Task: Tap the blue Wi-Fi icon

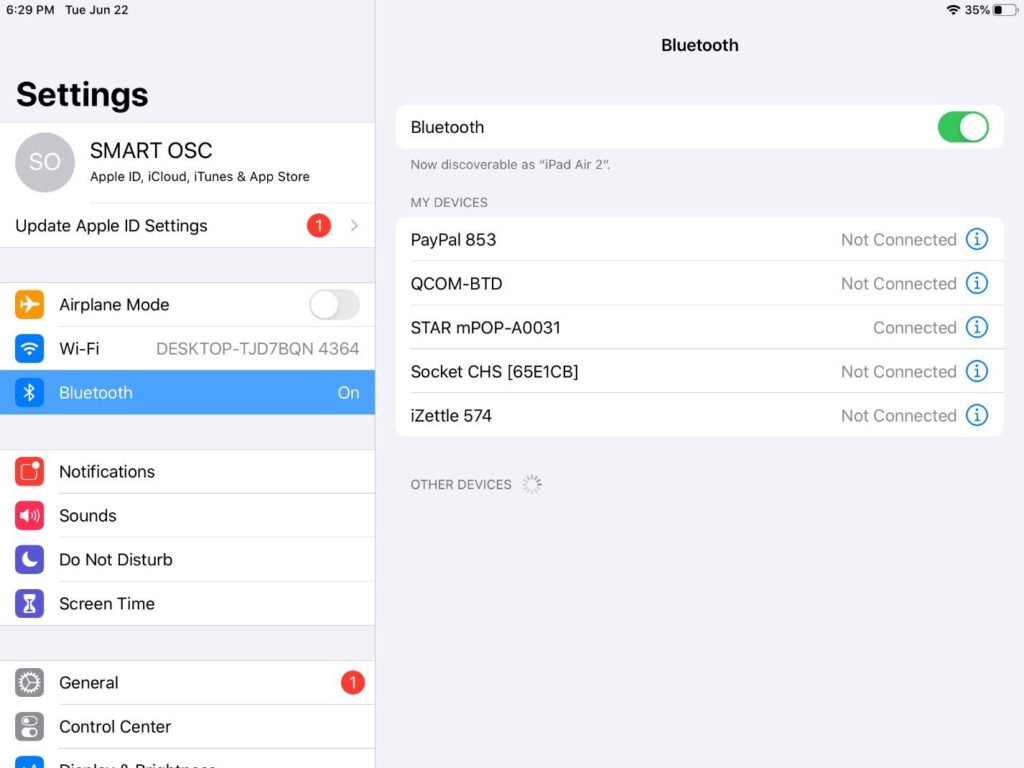Action: pyautogui.click(x=30, y=349)
